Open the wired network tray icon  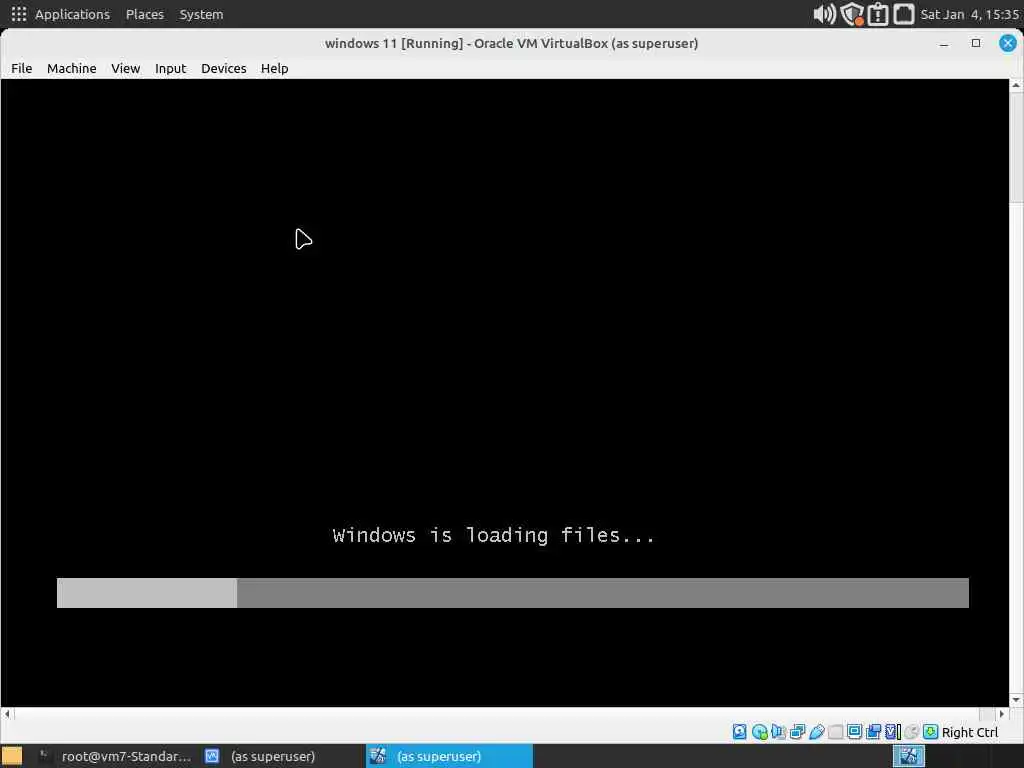coord(904,14)
